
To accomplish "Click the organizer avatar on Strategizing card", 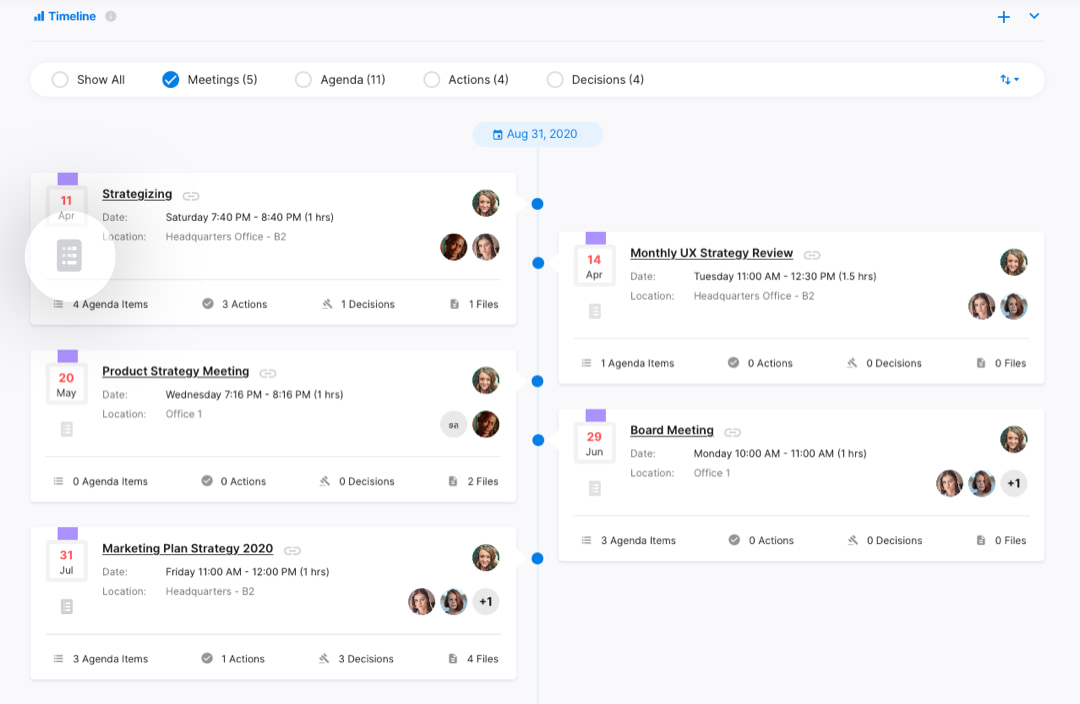I will point(486,203).
